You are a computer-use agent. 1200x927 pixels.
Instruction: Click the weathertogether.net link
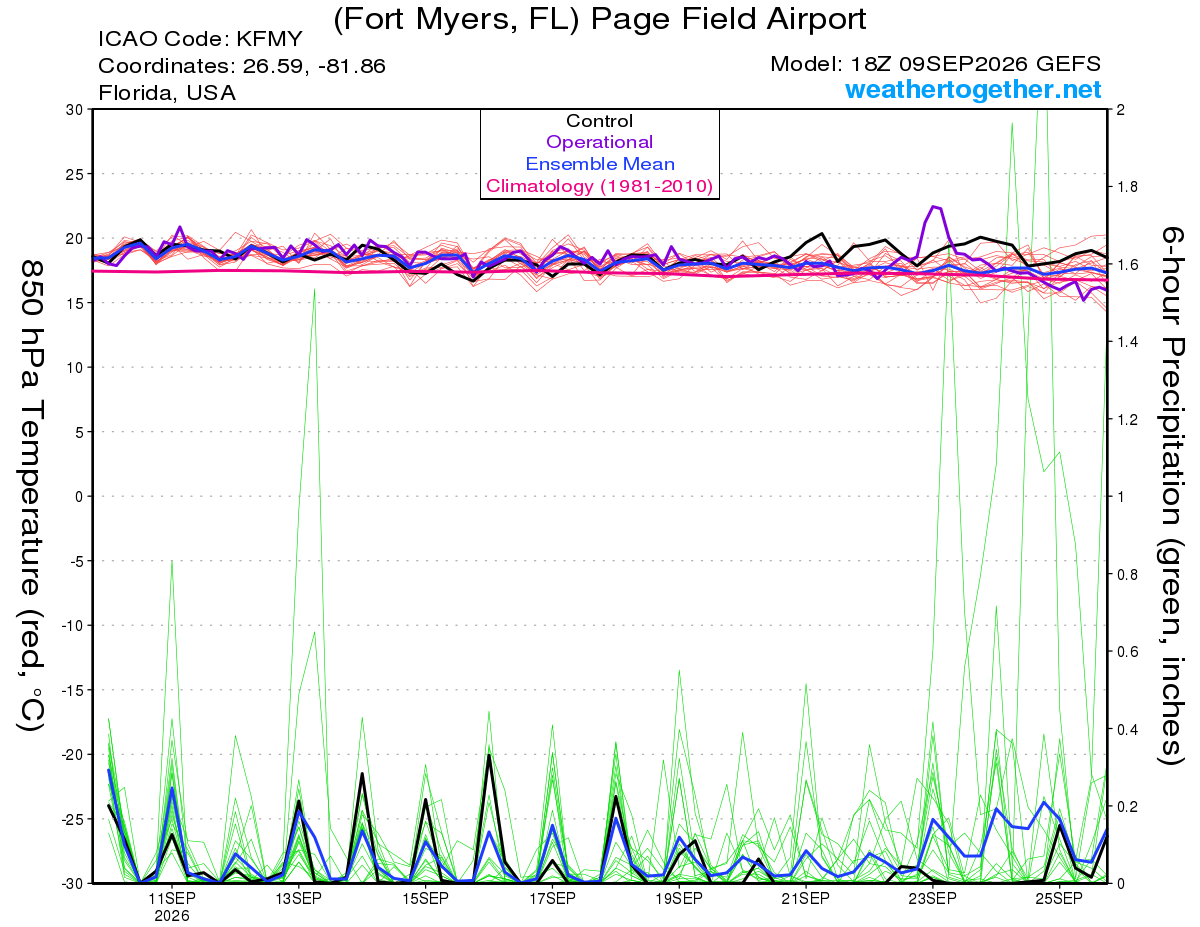[972, 90]
